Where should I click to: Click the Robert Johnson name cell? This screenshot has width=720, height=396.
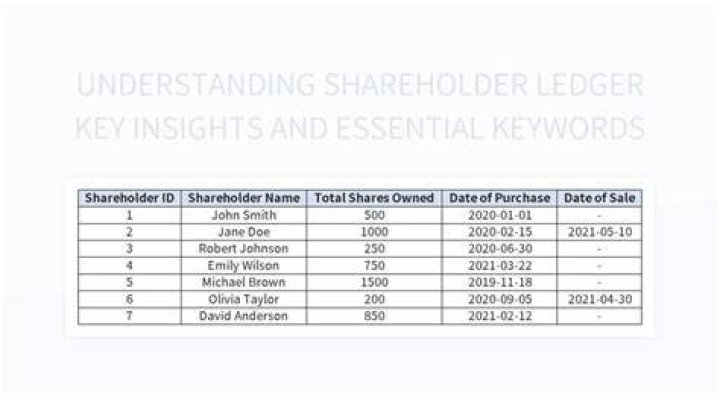tap(243, 249)
